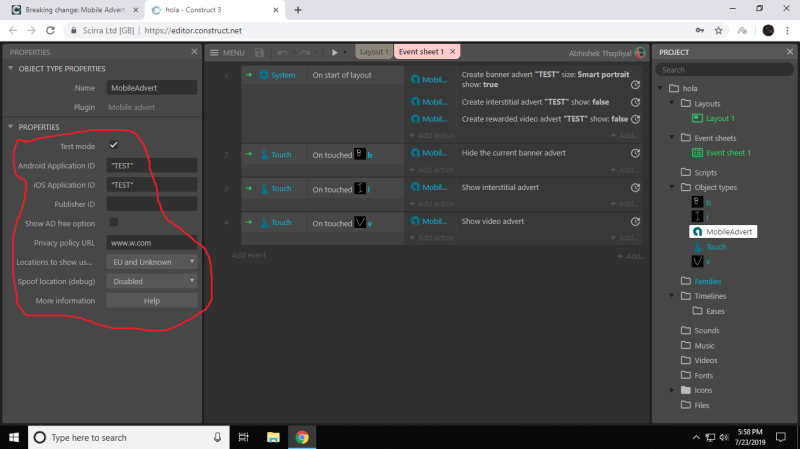Click the iOS Application ID field
Screen dimensions: 800x449
click(x=152, y=185)
